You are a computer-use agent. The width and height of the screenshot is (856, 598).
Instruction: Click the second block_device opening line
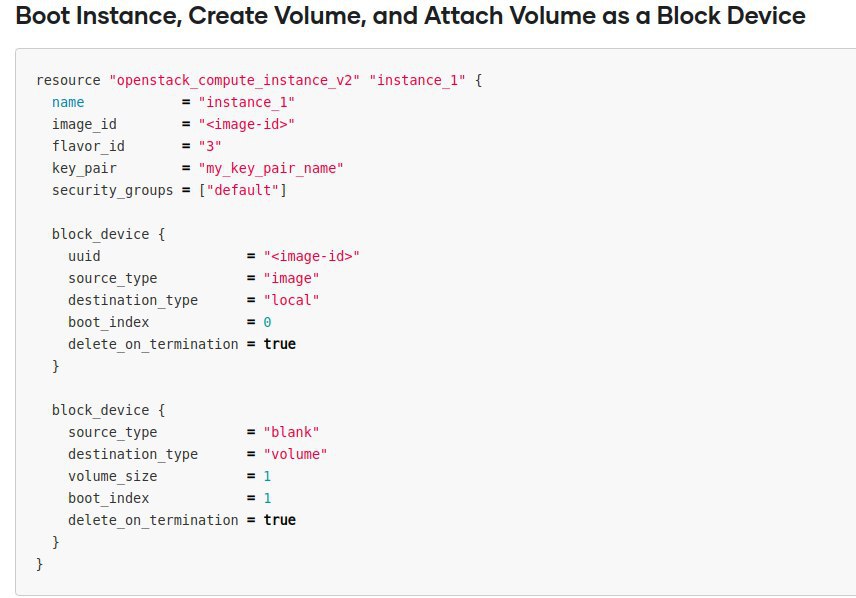tap(108, 410)
